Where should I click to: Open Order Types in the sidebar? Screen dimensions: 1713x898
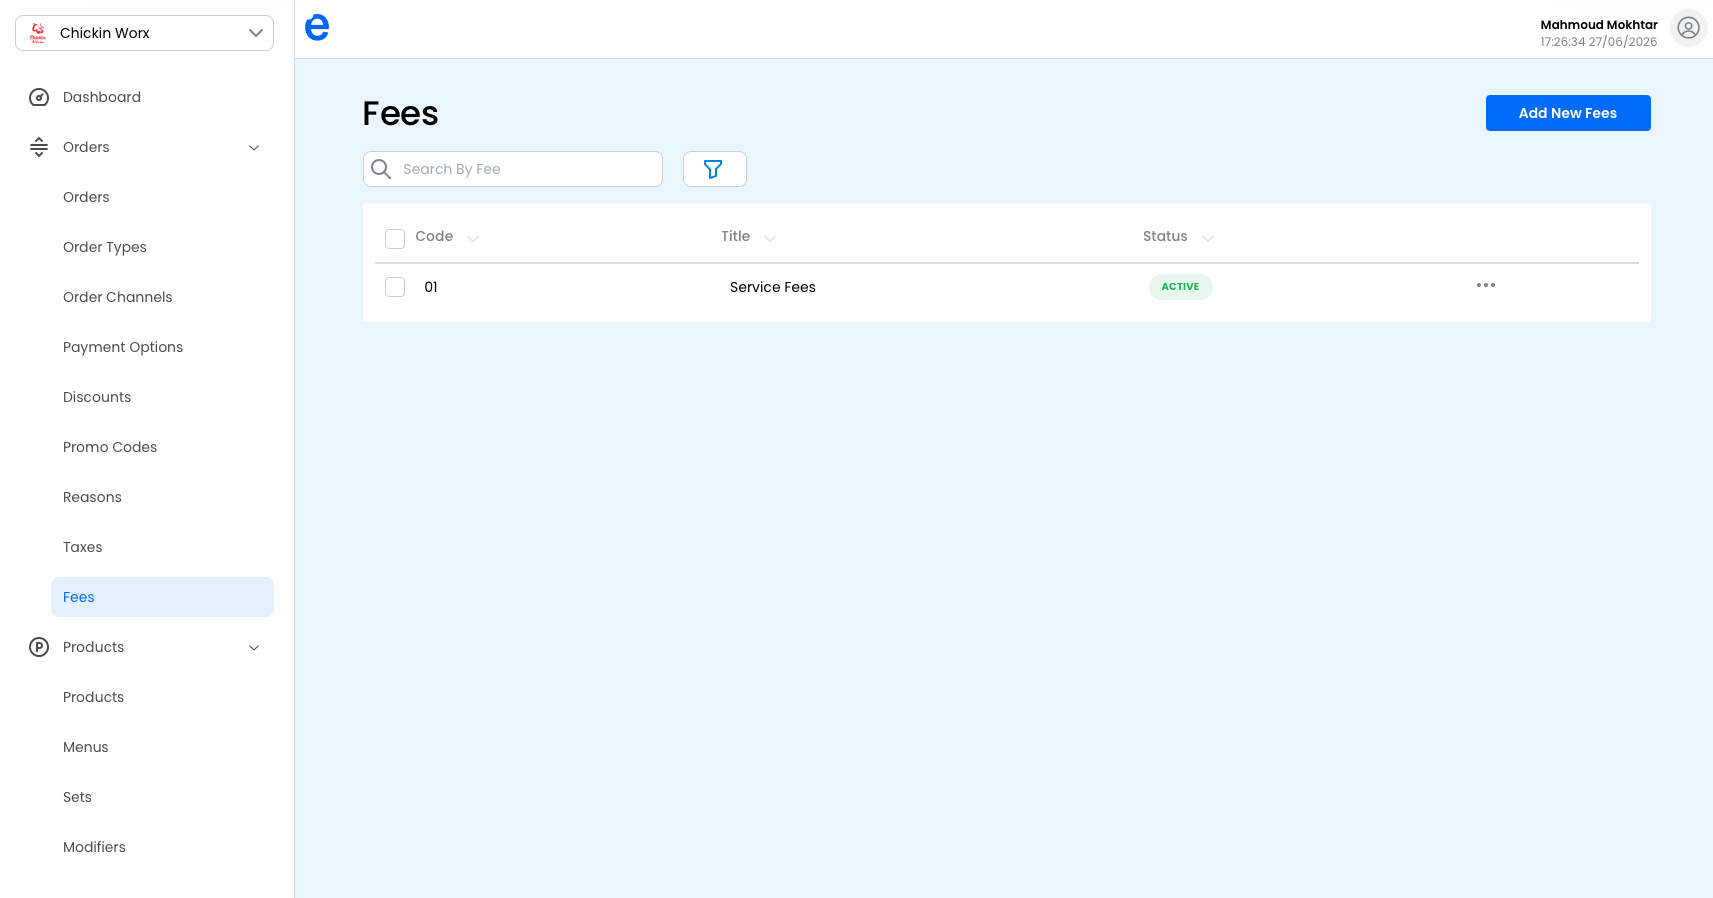pyautogui.click(x=105, y=247)
